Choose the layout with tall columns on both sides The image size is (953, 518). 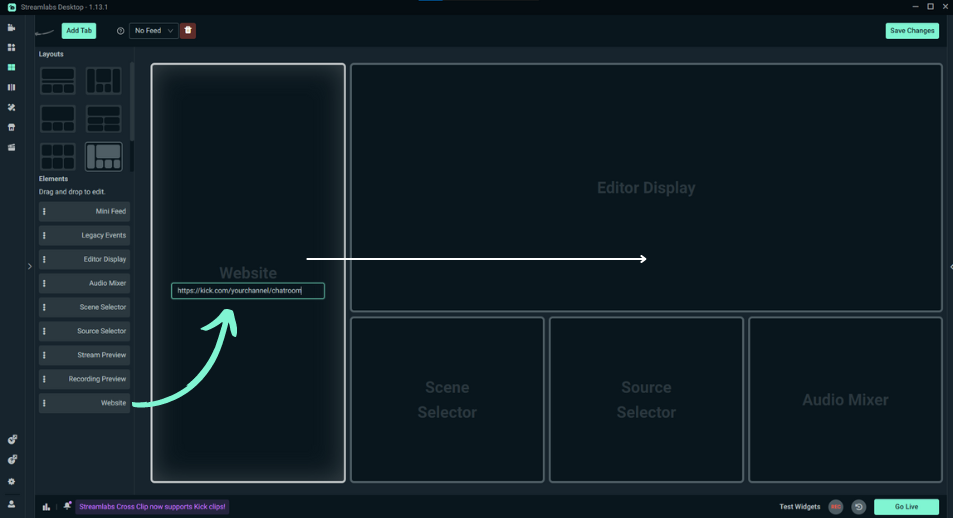tap(103, 81)
